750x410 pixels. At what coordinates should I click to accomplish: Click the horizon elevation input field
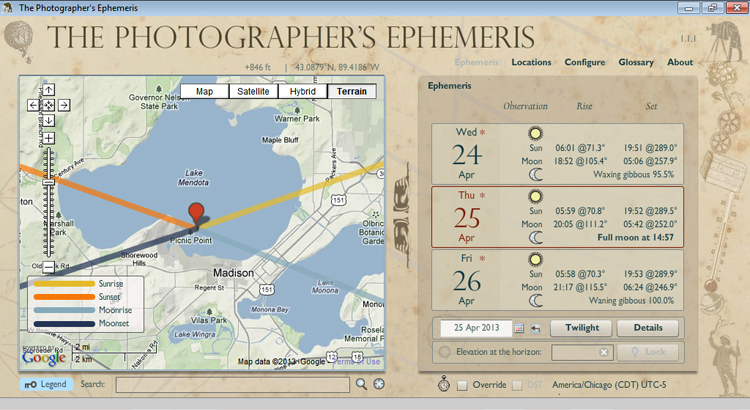[x=582, y=353]
